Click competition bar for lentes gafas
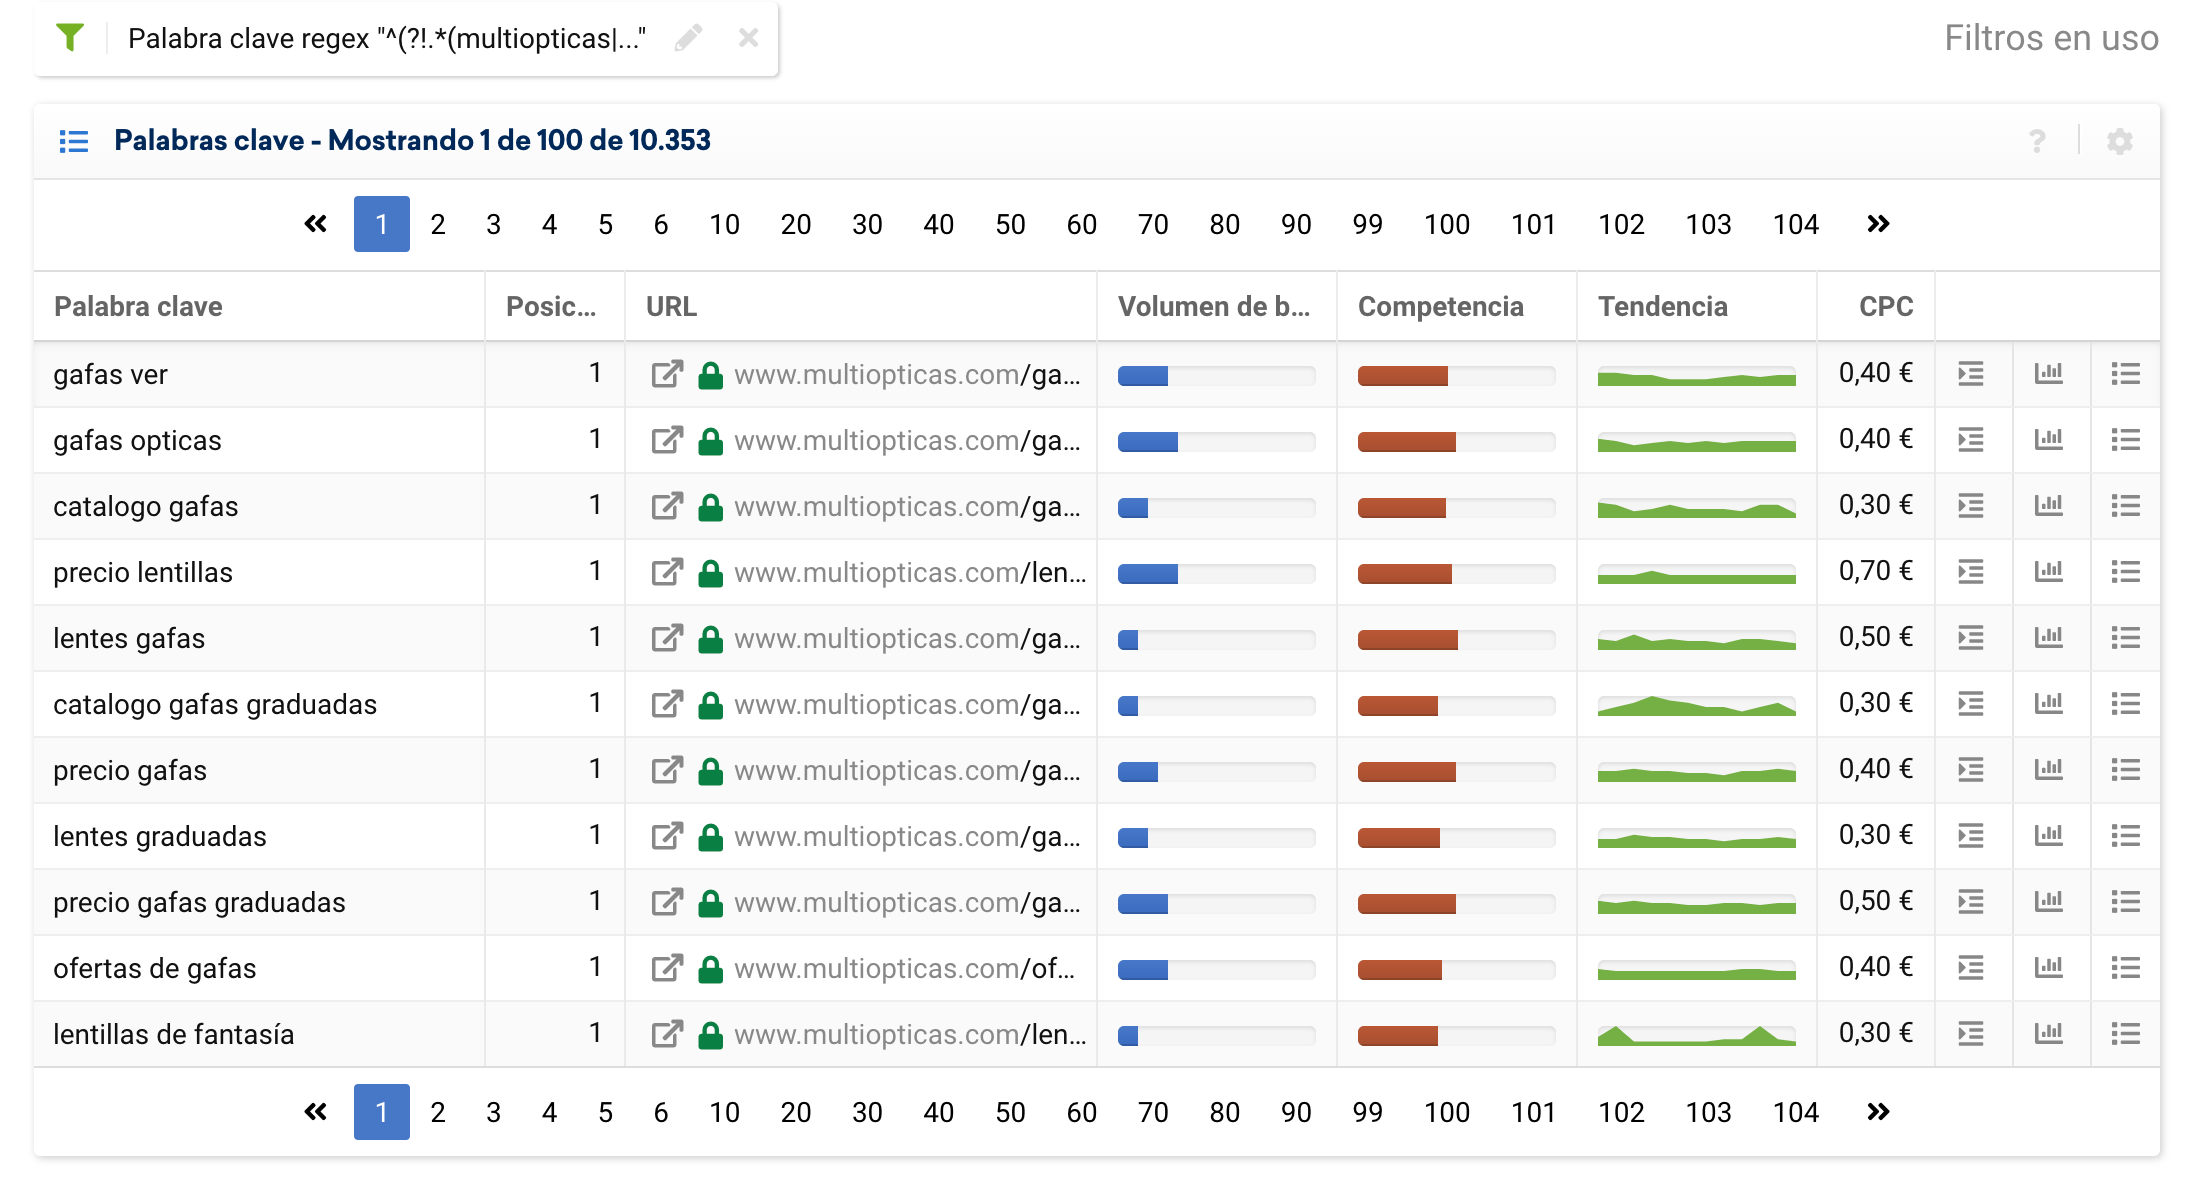 [1456, 640]
